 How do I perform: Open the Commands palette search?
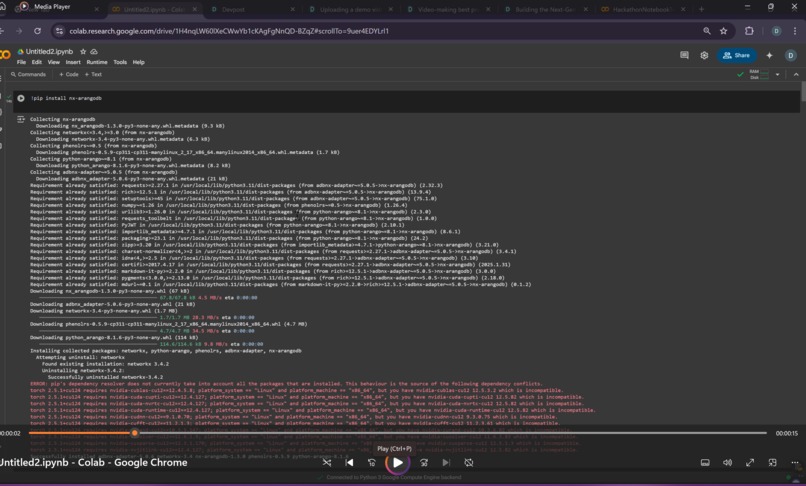click(28, 75)
